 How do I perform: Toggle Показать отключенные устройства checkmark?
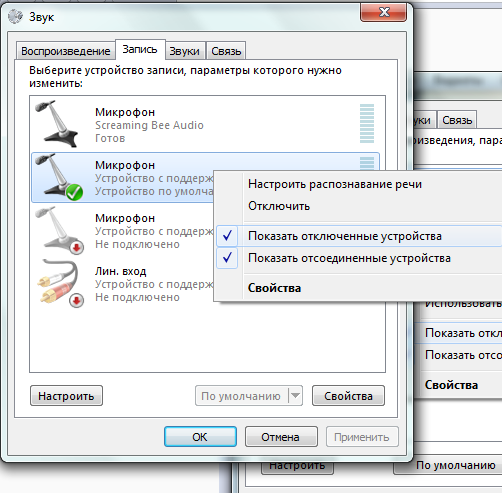[x=227, y=236]
